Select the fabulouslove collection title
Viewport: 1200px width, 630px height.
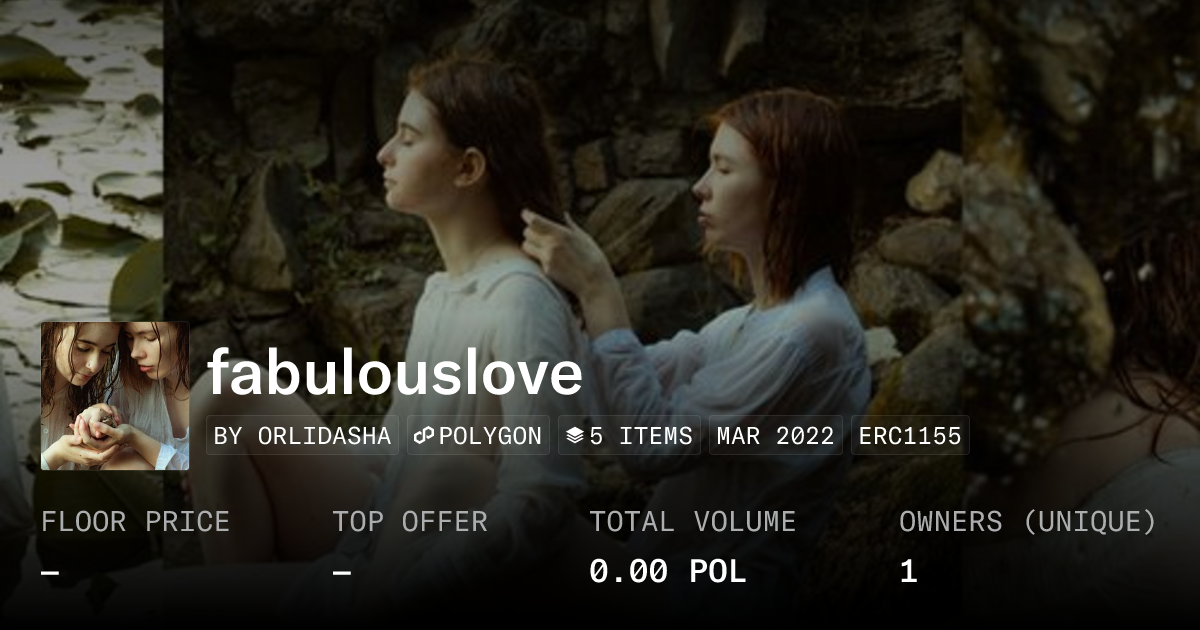pos(395,373)
